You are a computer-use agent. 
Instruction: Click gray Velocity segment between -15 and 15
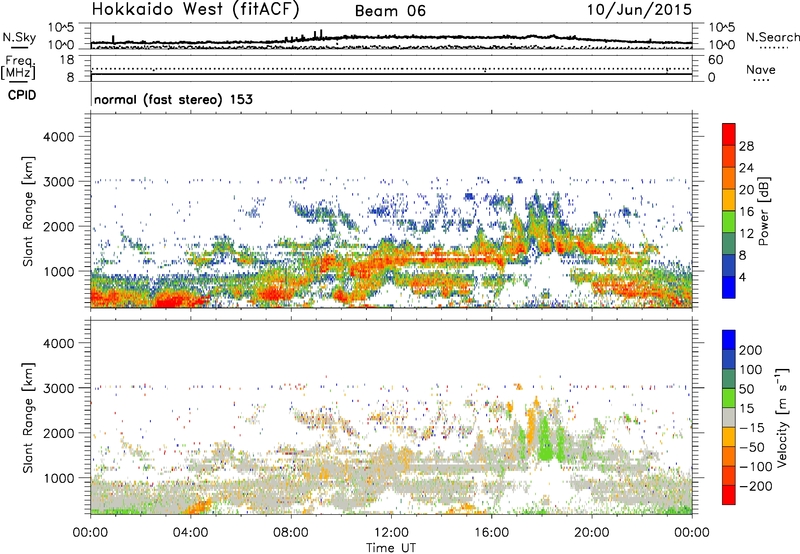(729, 417)
